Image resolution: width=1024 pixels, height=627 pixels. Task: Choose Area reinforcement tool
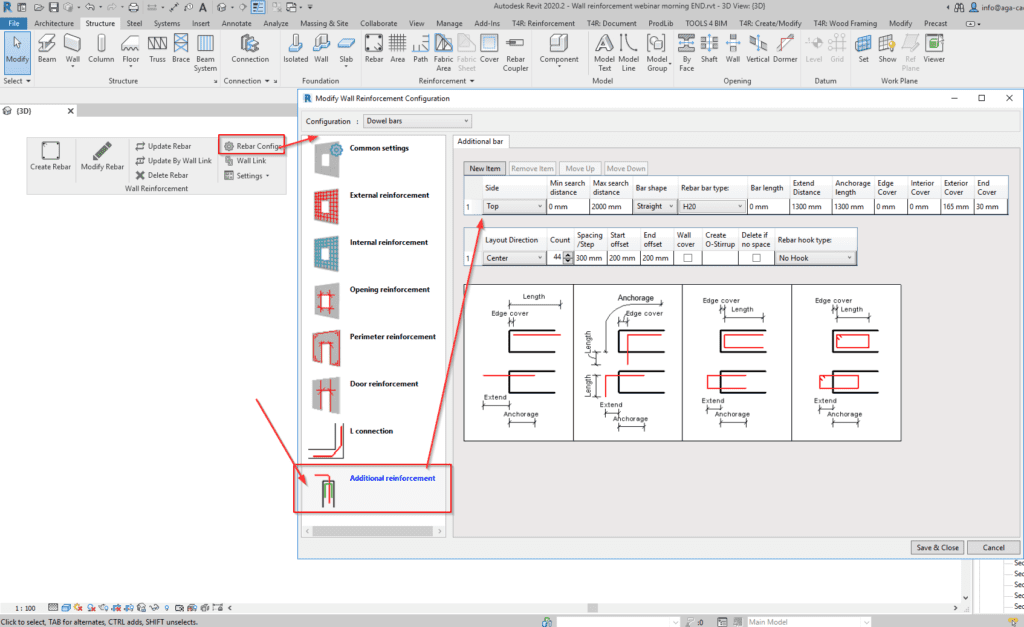397,49
